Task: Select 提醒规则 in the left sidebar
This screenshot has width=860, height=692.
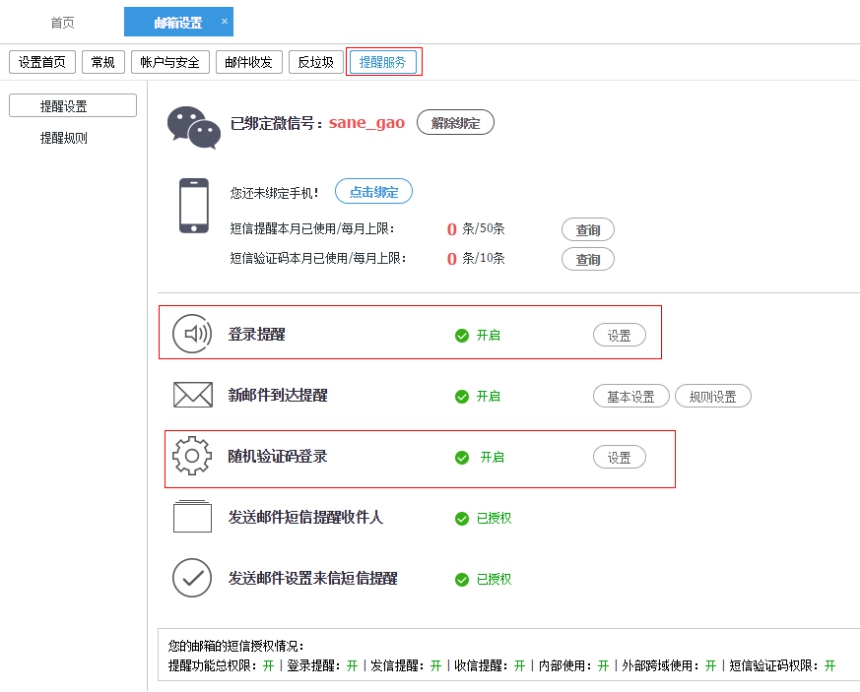Action: click(x=63, y=138)
